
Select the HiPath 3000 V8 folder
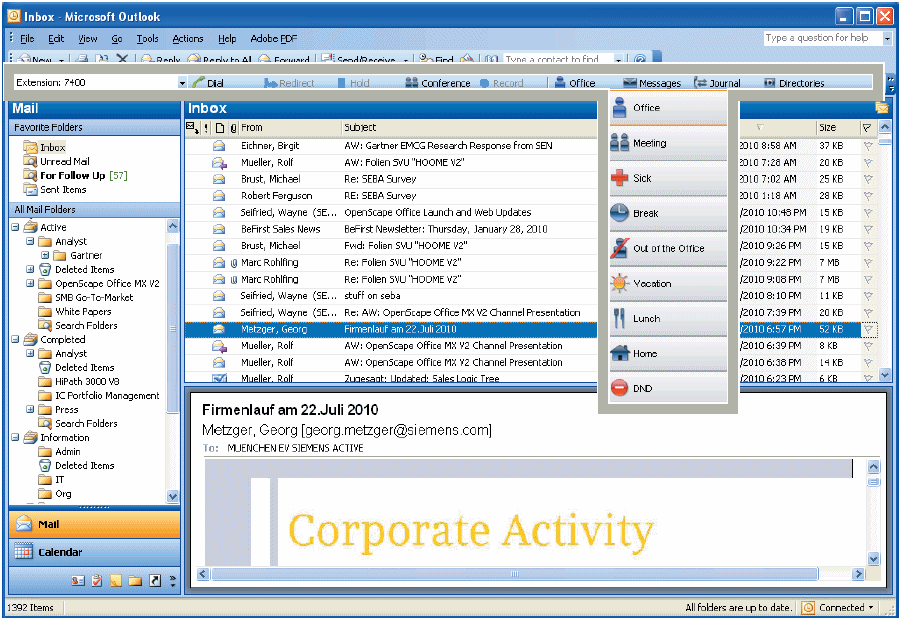[87, 381]
